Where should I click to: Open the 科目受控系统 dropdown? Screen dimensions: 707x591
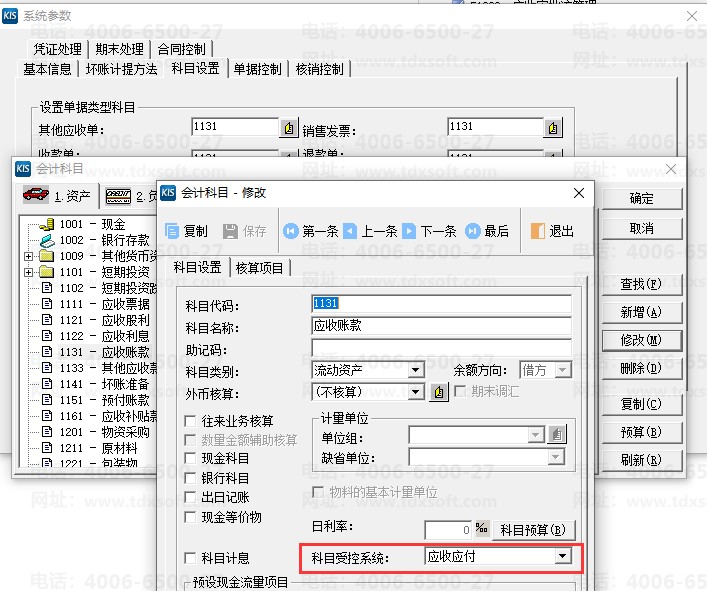563,556
